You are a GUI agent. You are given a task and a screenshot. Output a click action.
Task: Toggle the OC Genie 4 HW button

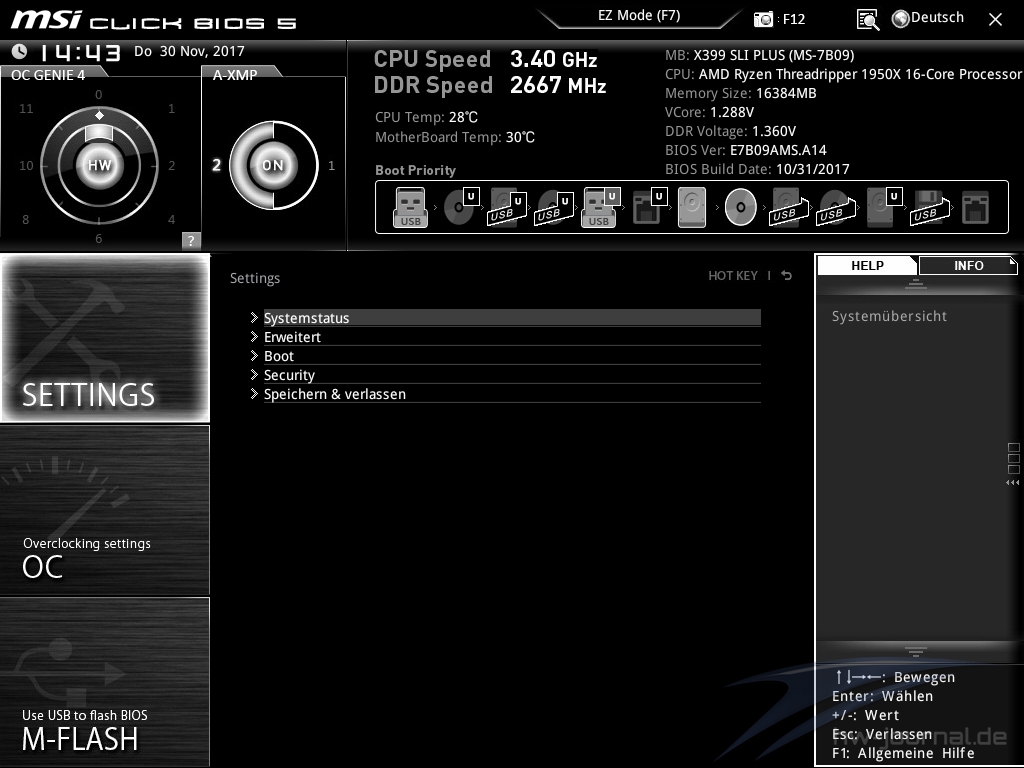99,165
